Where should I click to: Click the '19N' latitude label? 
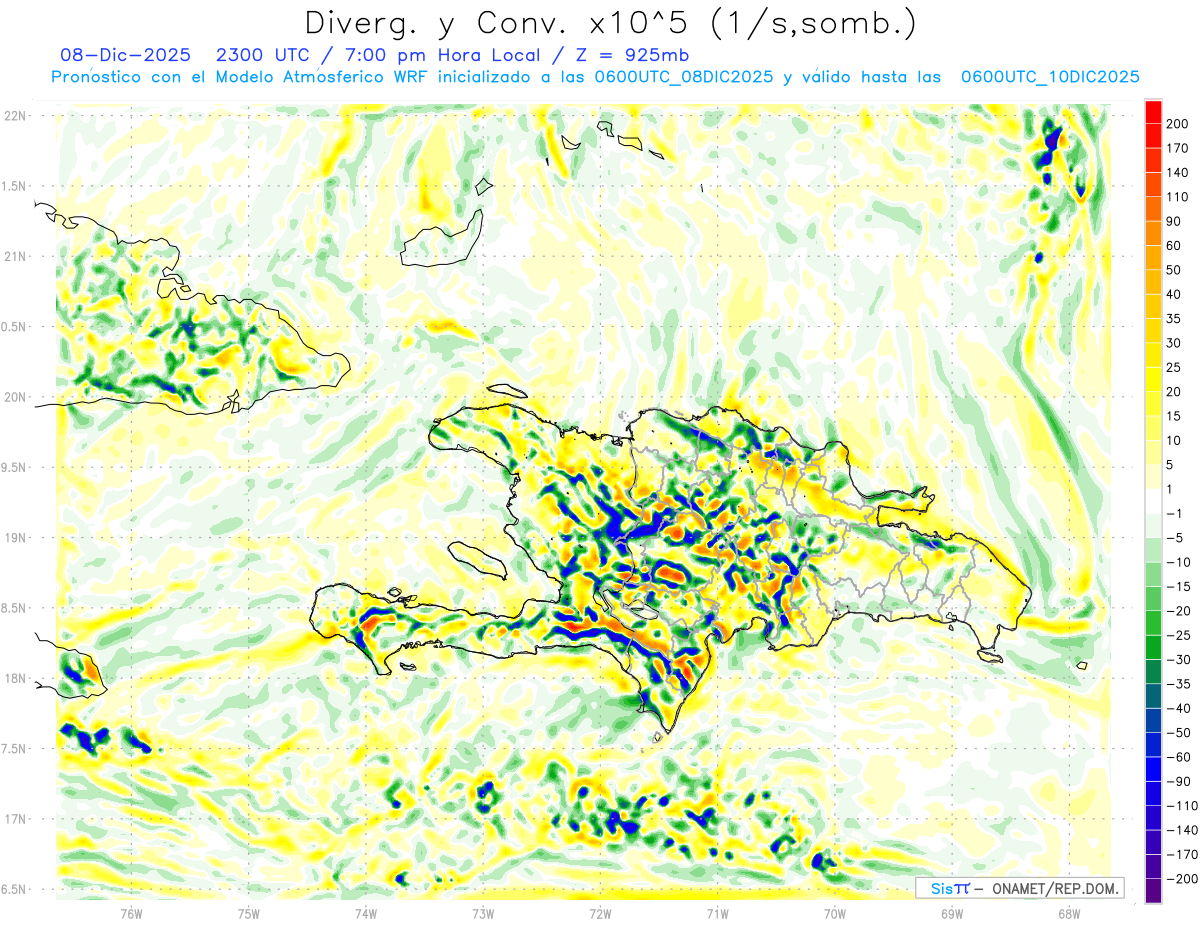(x=16, y=538)
